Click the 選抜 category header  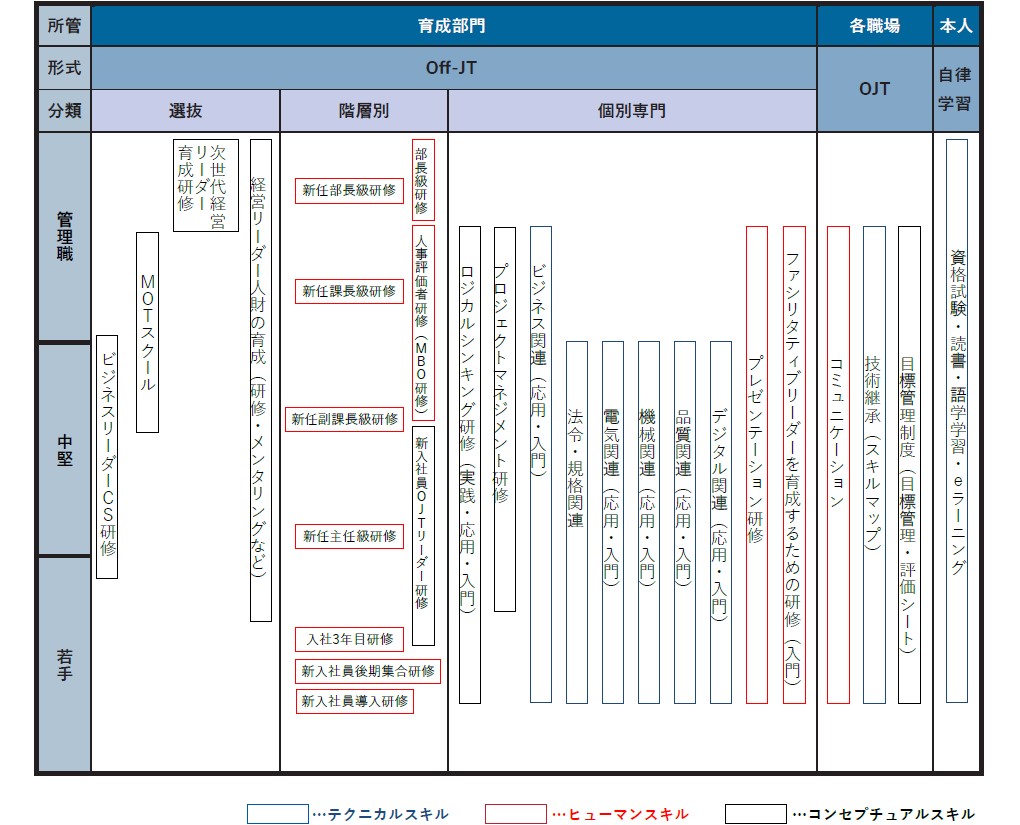click(185, 111)
